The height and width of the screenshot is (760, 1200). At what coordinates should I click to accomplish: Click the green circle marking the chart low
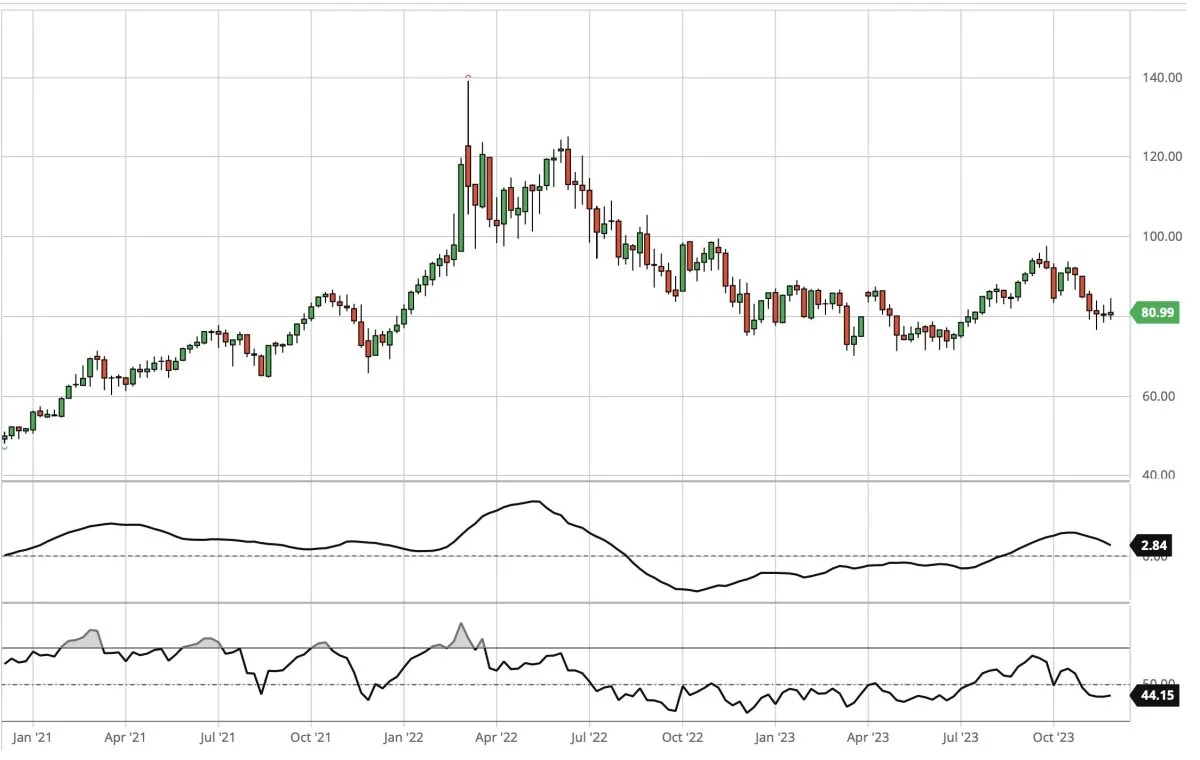pos(4,446)
